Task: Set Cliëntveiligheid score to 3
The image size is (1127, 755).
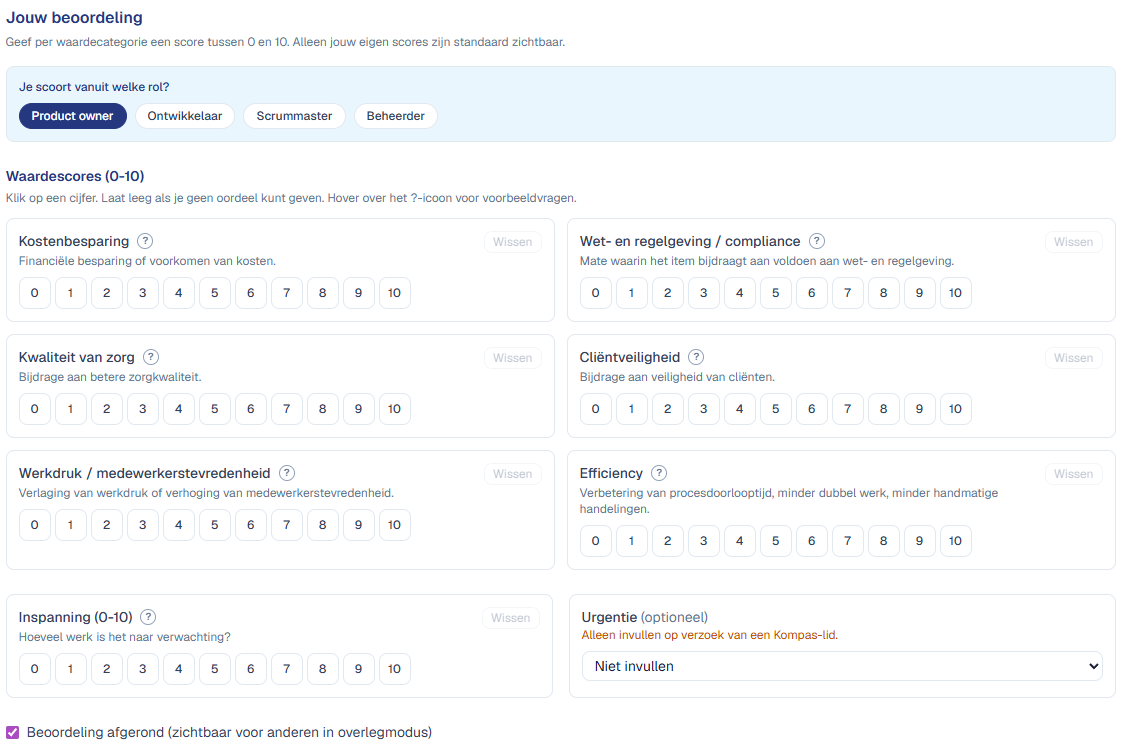Action: [704, 408]
